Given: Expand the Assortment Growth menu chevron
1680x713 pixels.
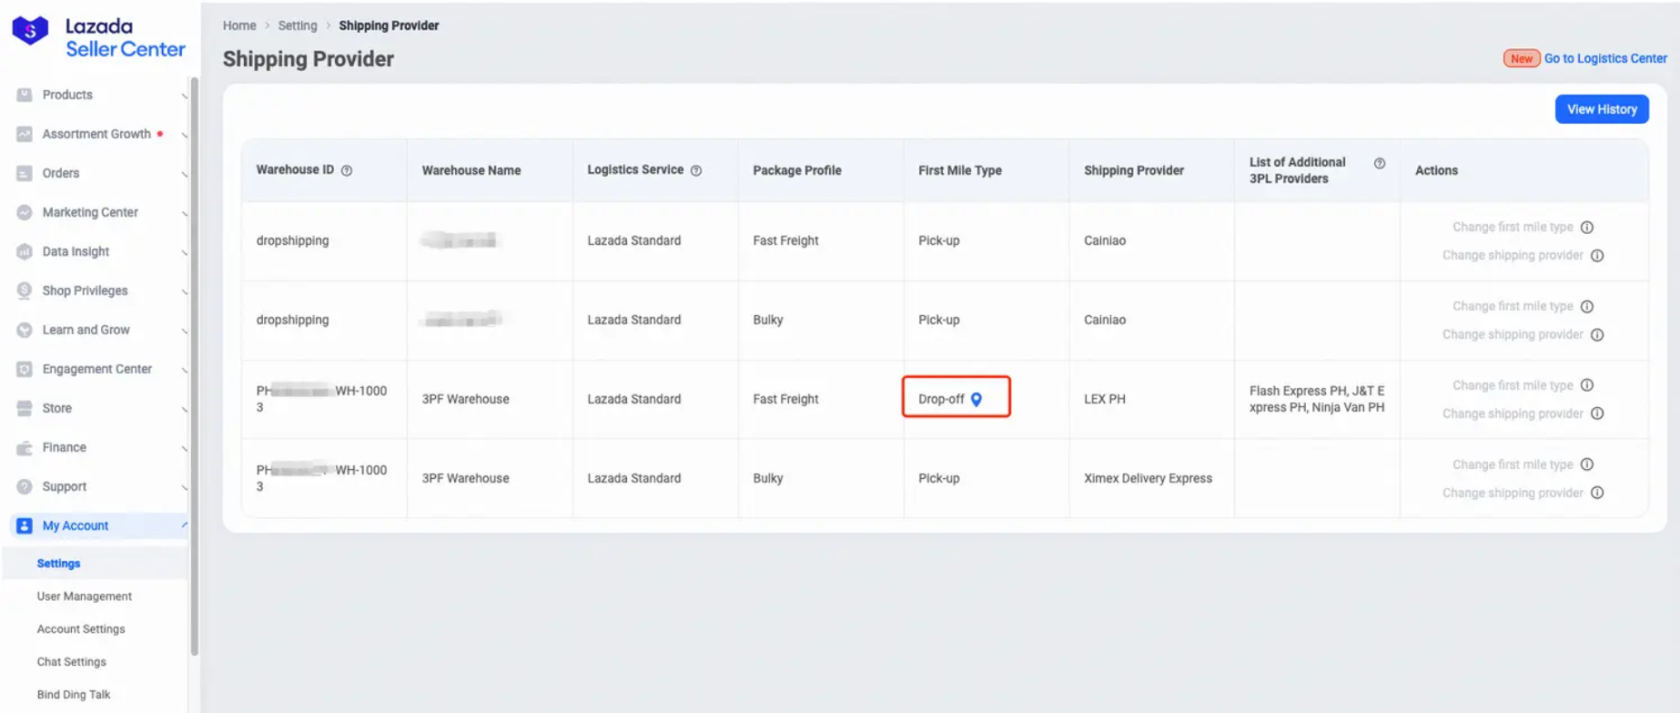Looking at the screenshot, I should tap(184, 135).
